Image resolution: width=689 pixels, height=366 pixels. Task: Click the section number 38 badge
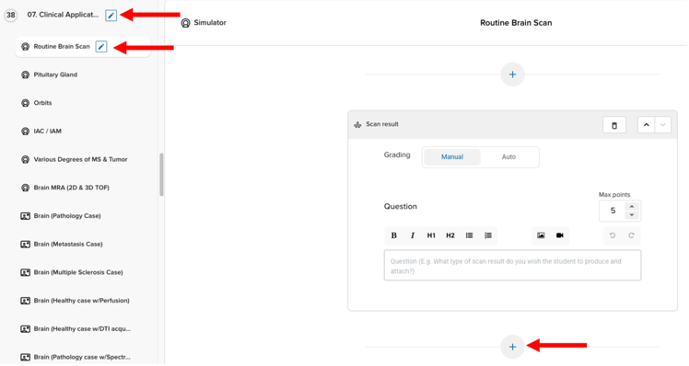tap(11, 15)
